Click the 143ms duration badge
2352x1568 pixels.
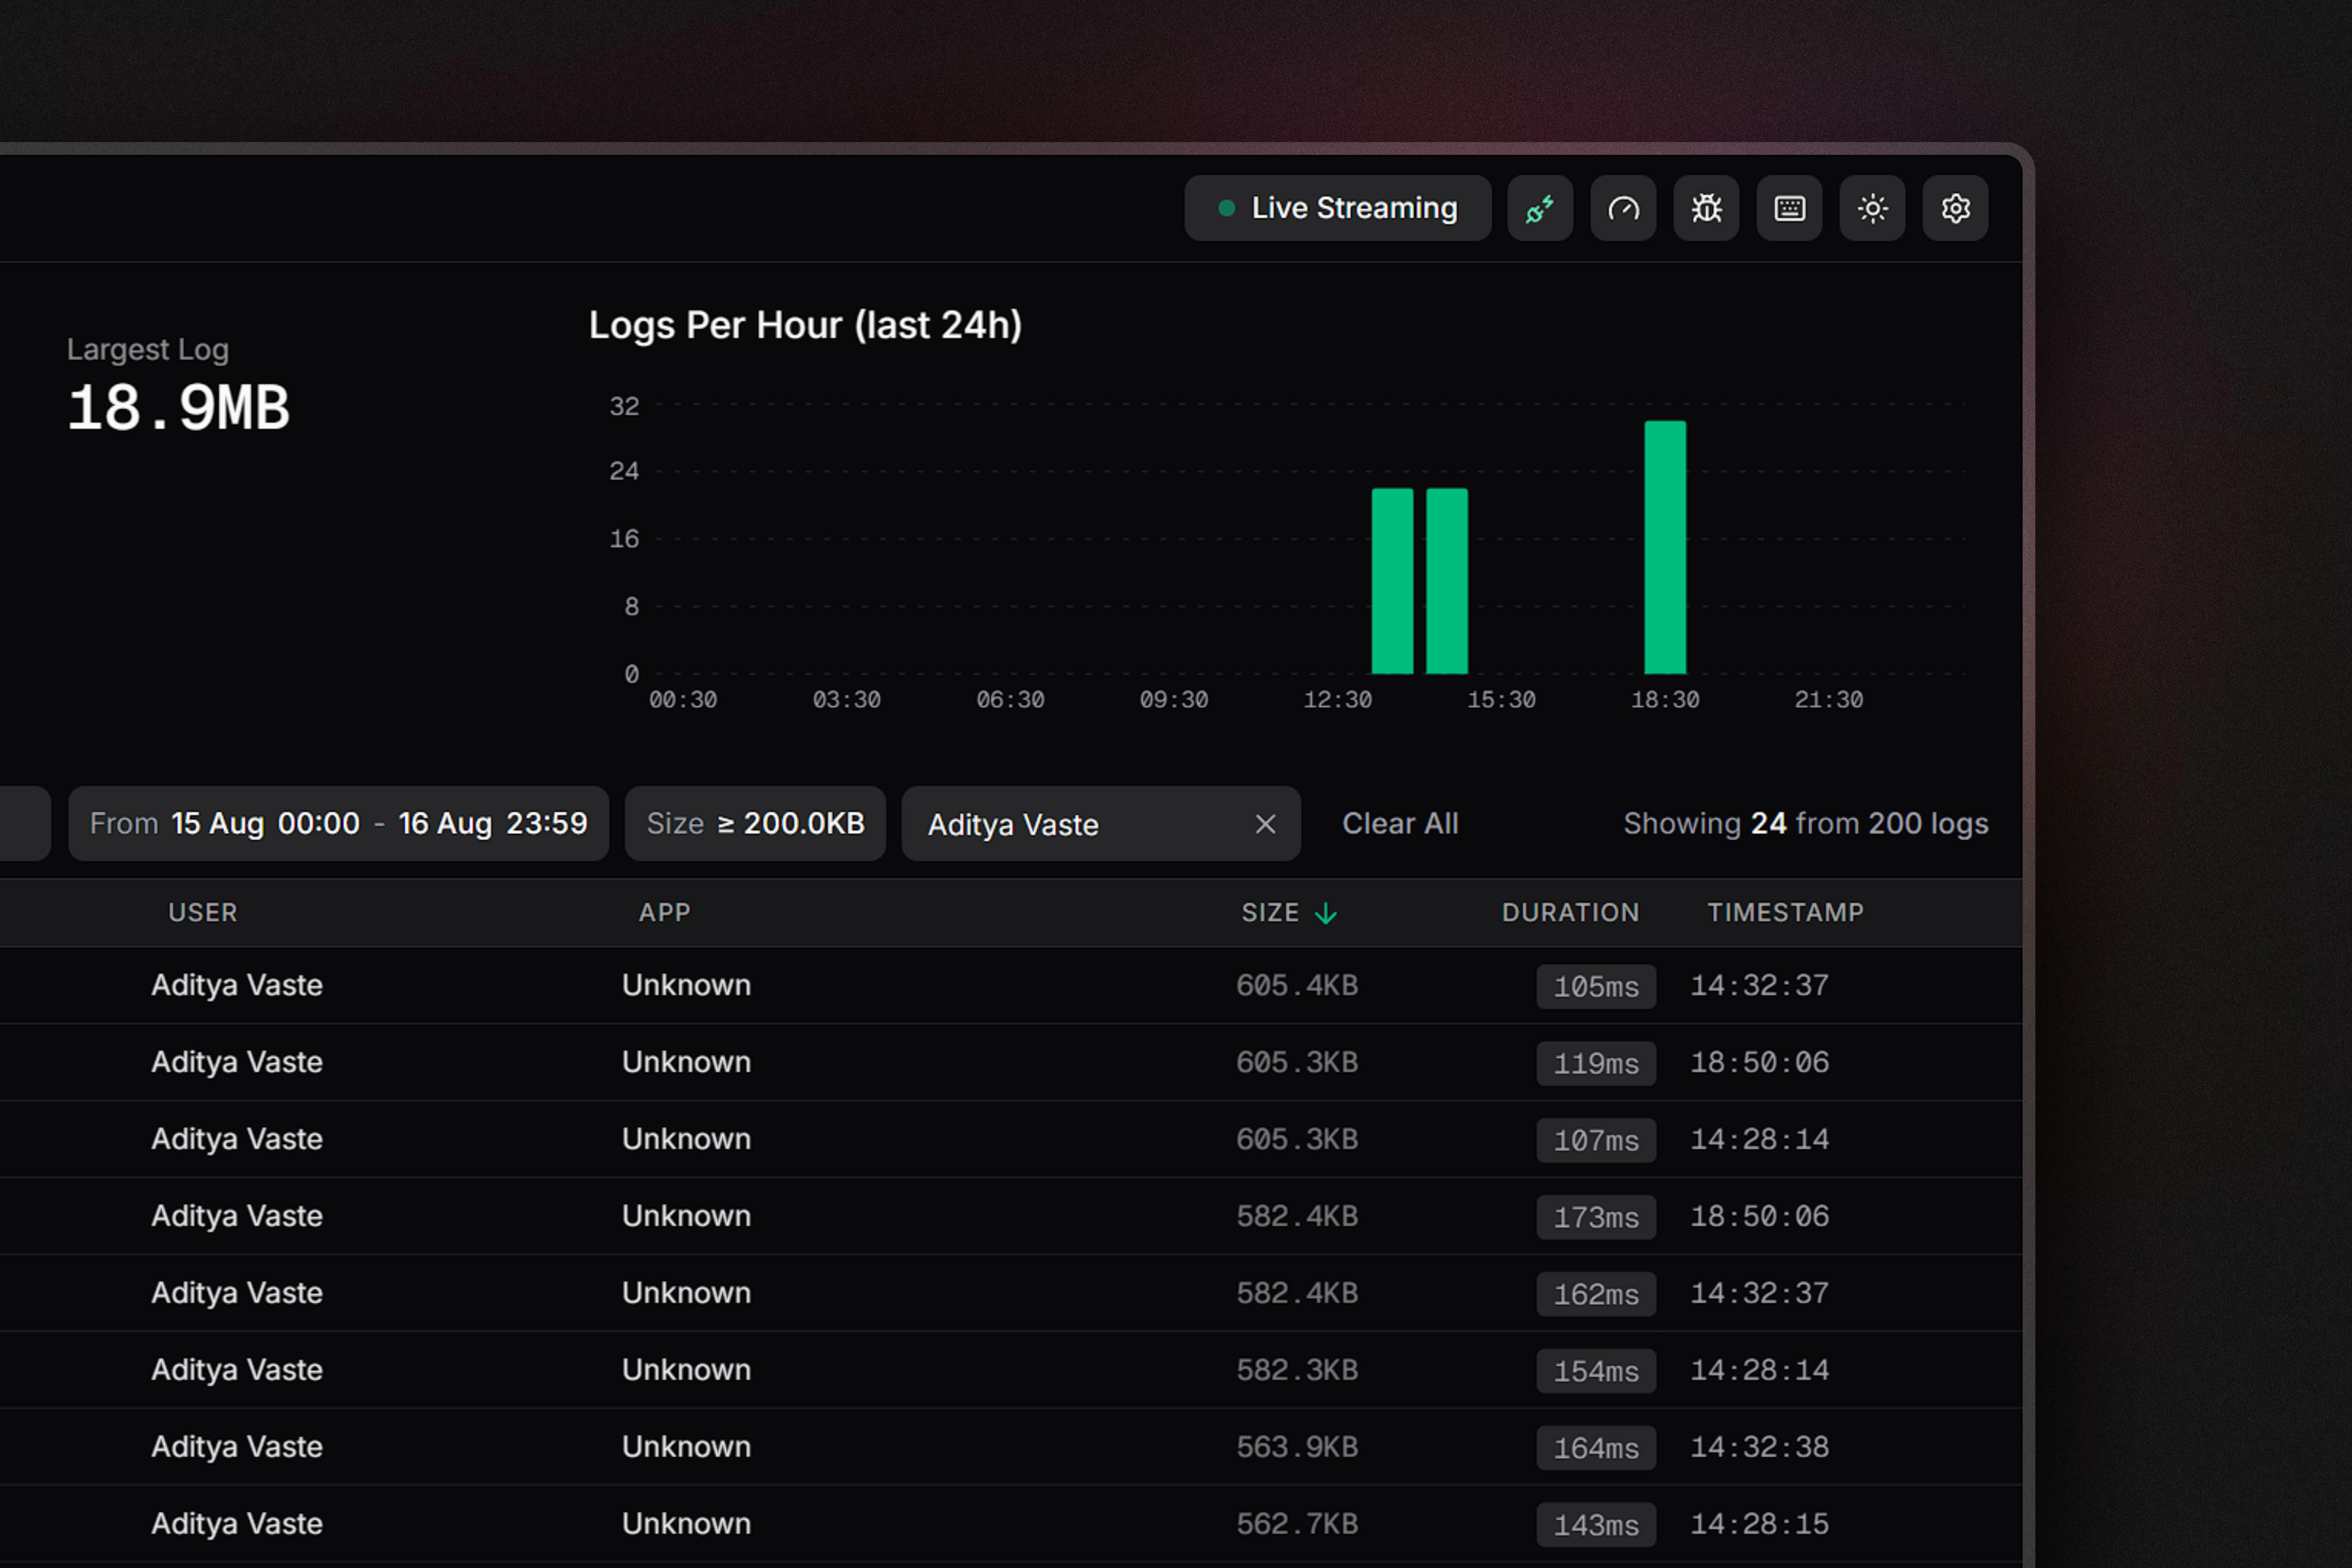pos(1596,1526)
